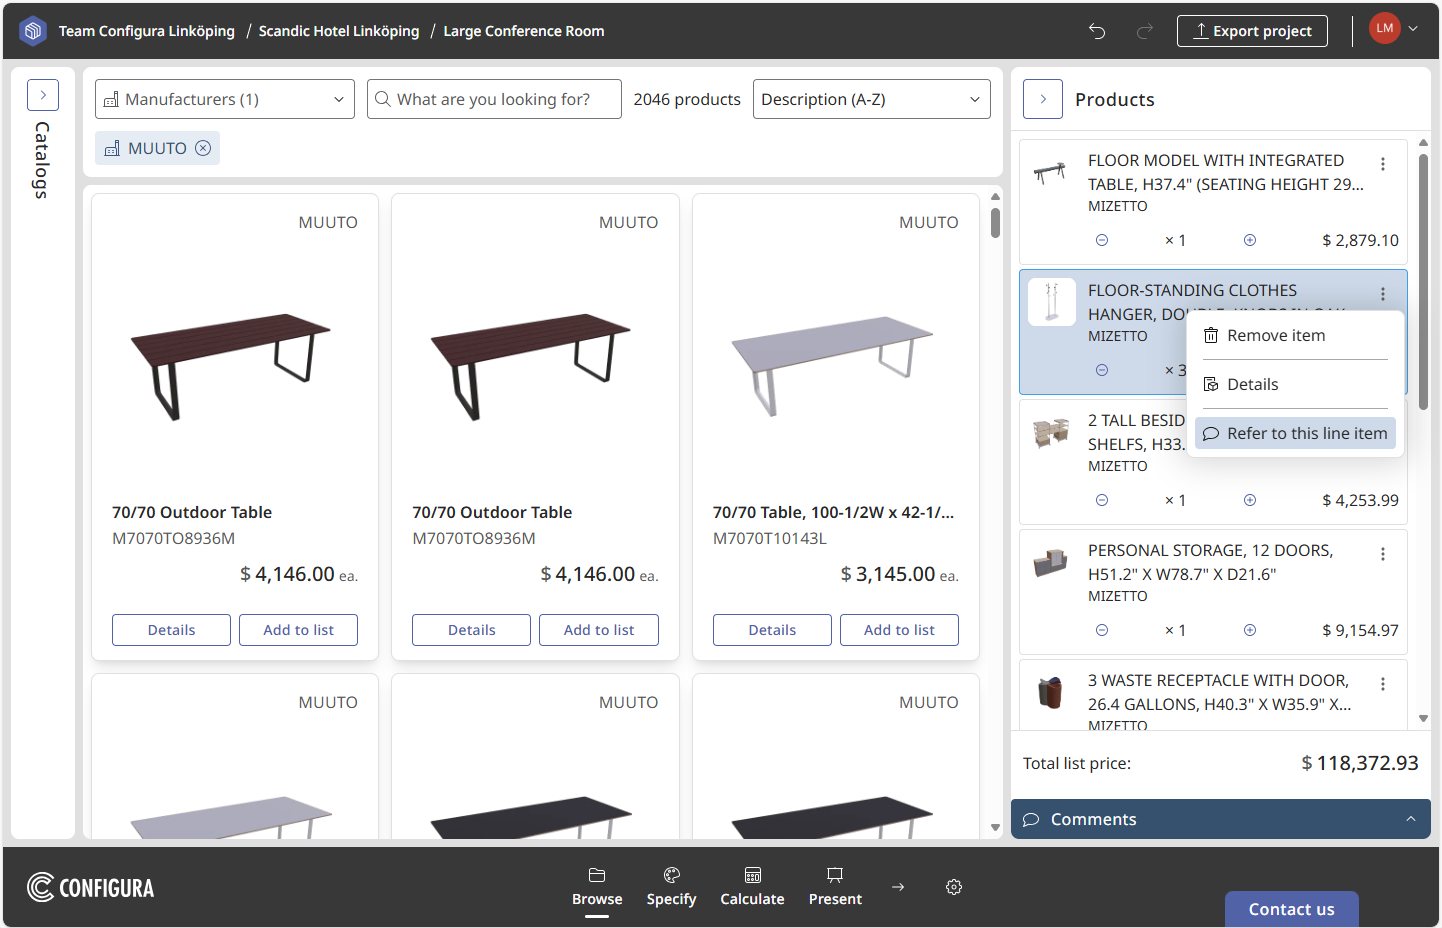Expand the user account chevron
Viewport: 1442px width, 928px height.
click(1413, 29)
